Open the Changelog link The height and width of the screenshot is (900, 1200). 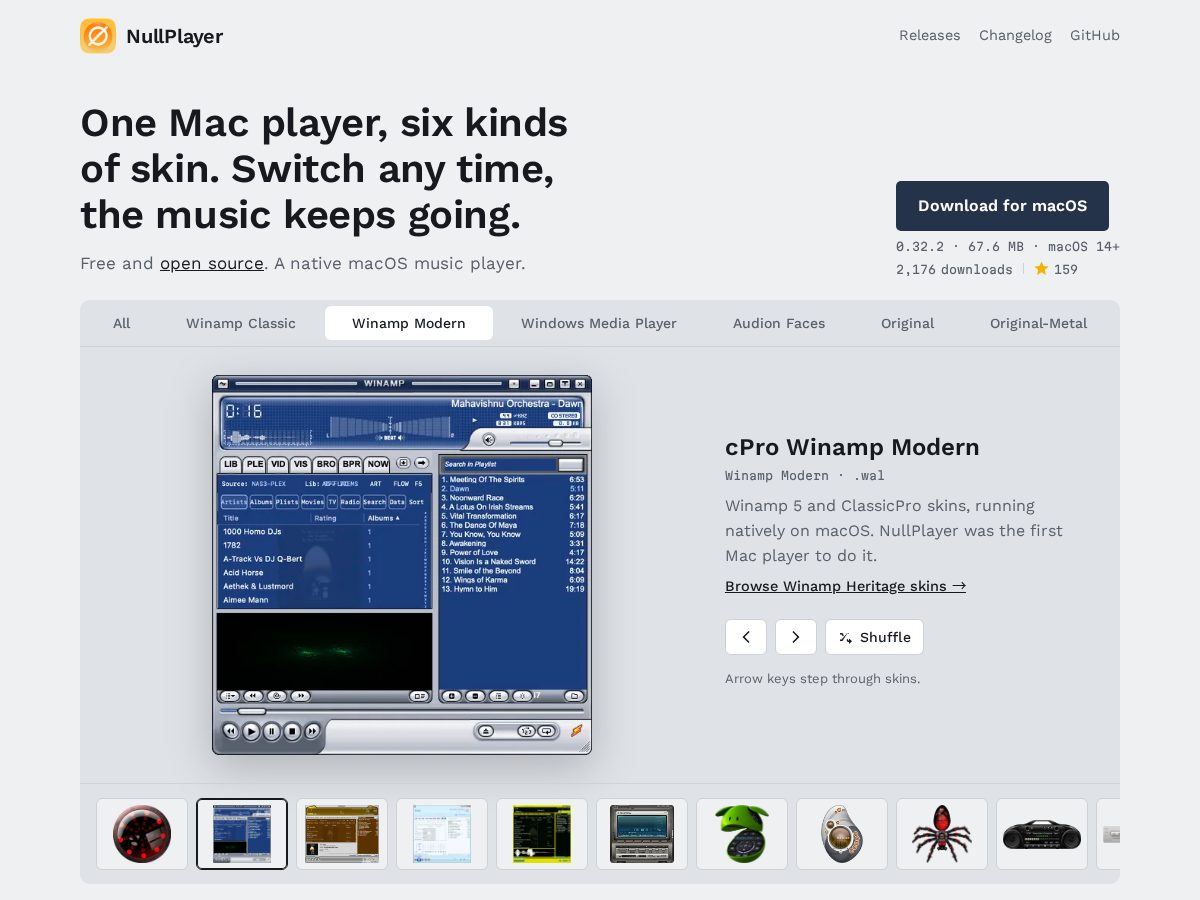[x=1015, y=35]
